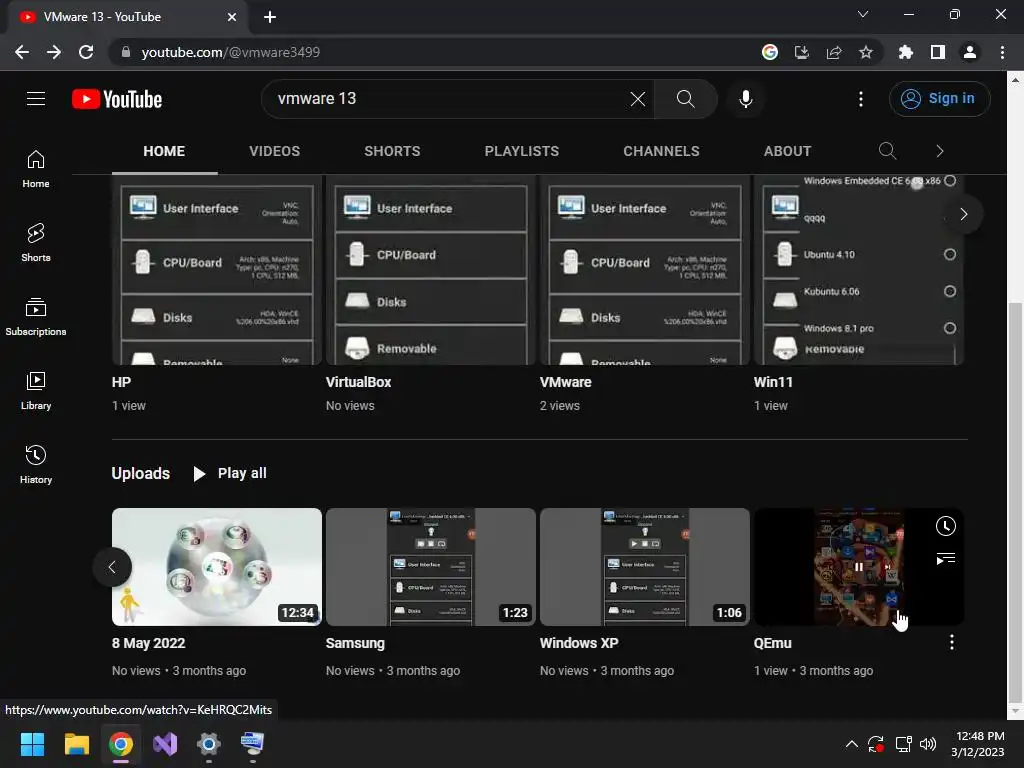Click Play all uploads
Viewport: 1024px width, 768px height.
tap(230, 473)
